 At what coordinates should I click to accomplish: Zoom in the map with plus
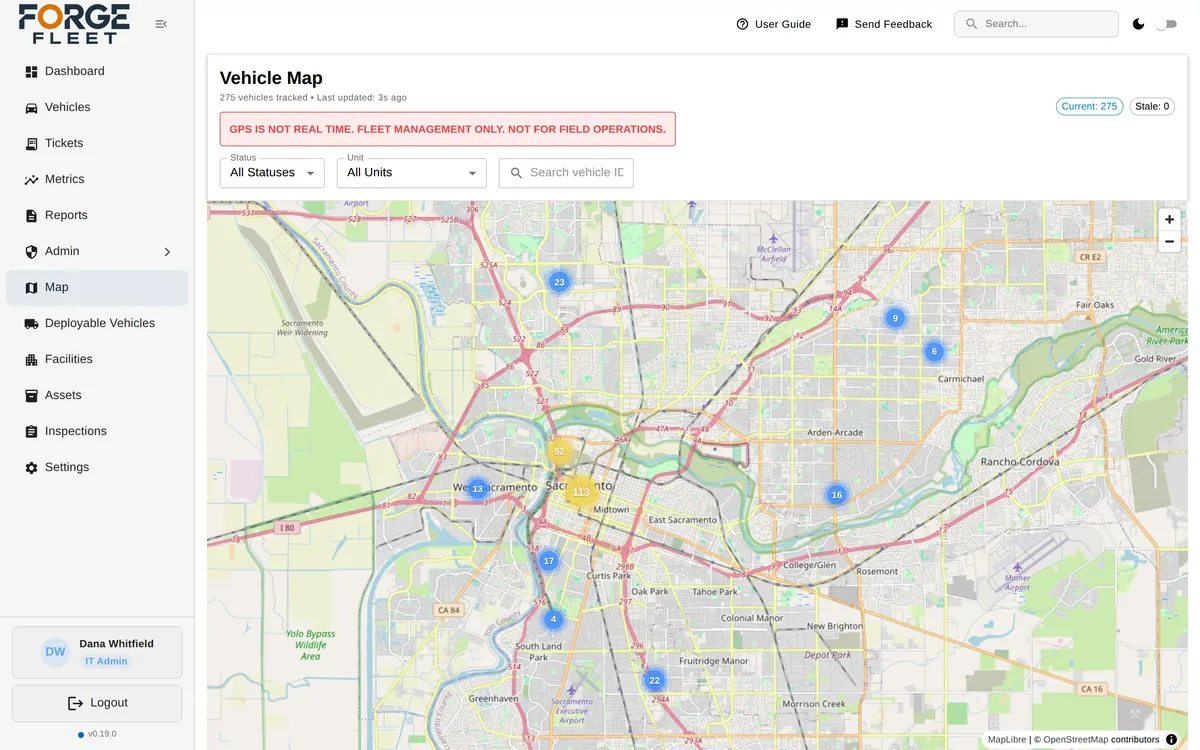coord(1169,219)
